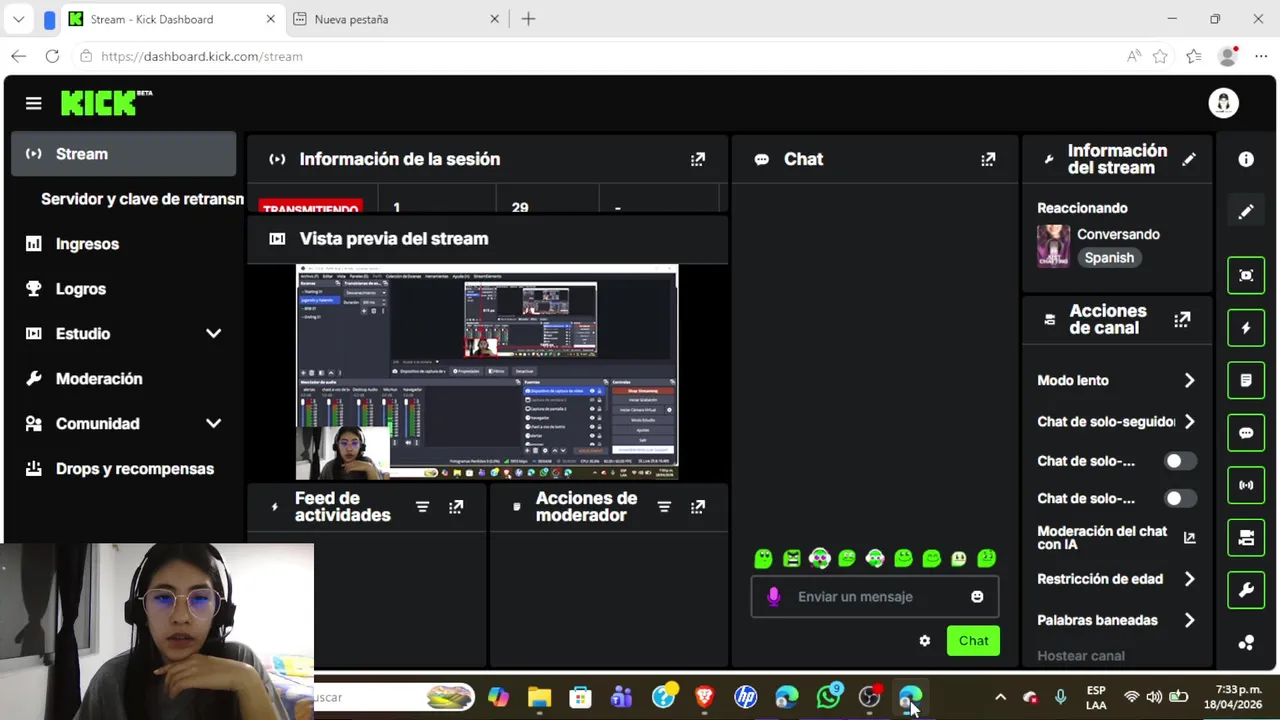Open Brave browser from the taskbar
The width and height of the screenshot is (1280, 720).
[705, 697]
